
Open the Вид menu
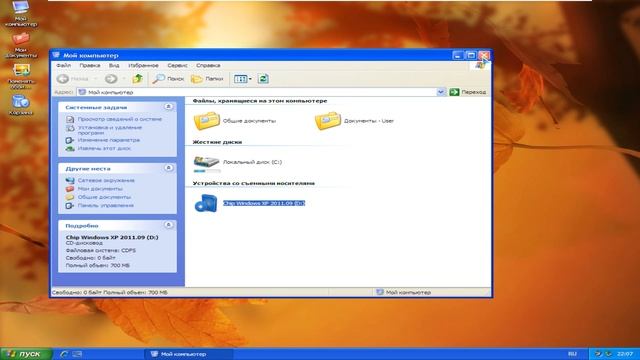point(114,65)
